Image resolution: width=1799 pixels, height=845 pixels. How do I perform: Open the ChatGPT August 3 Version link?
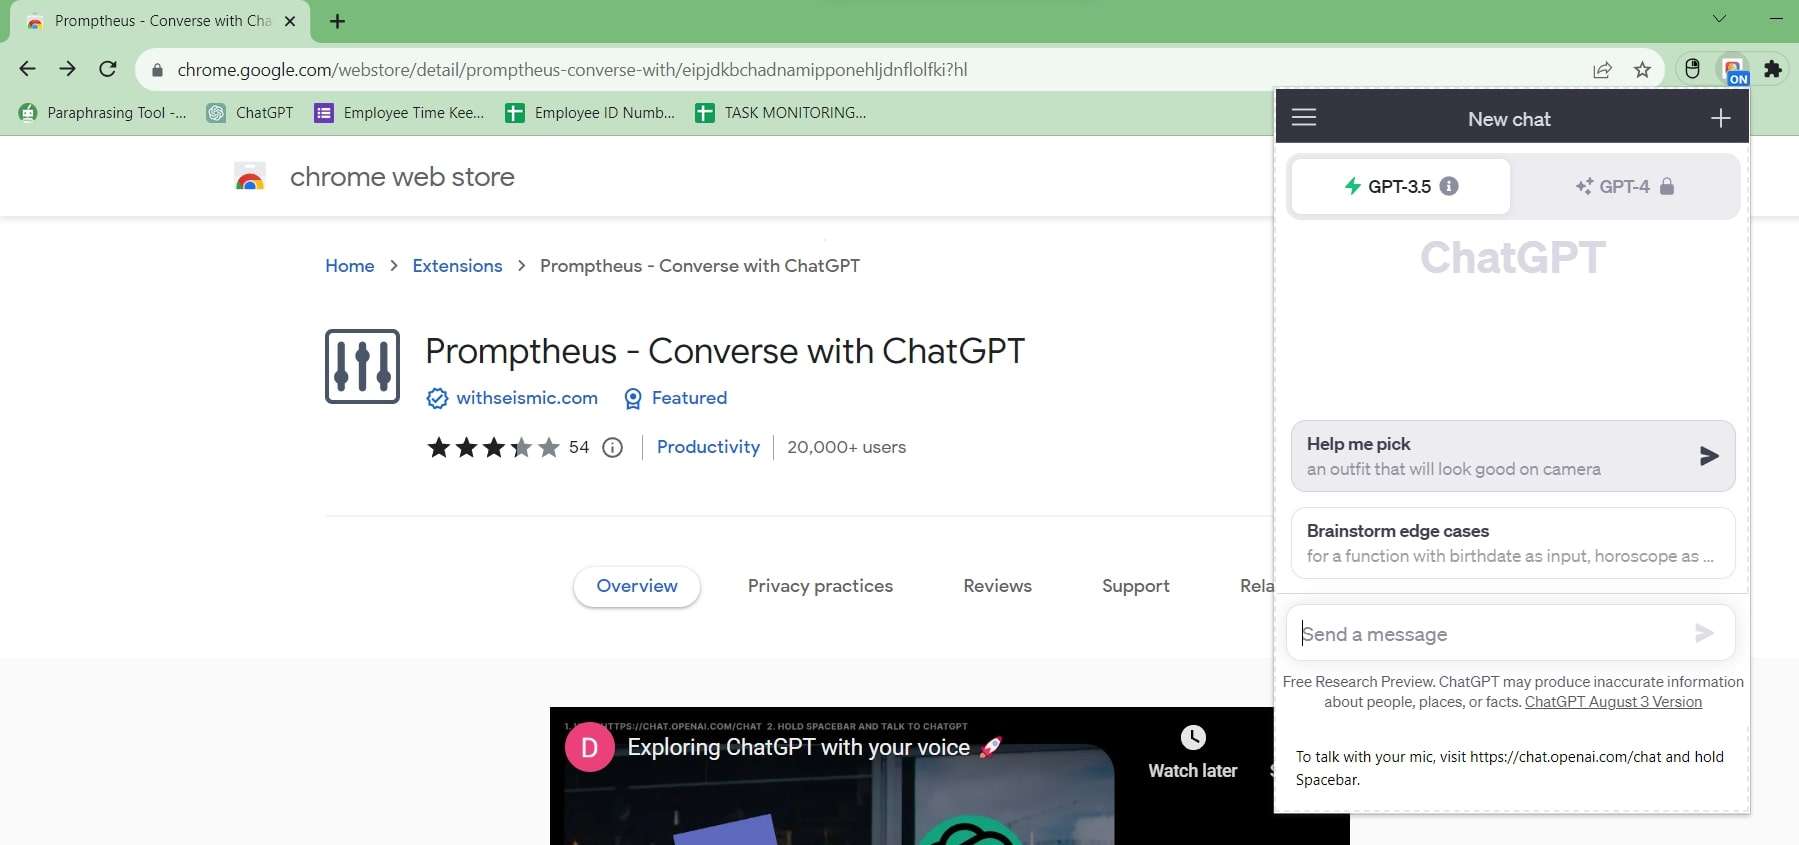1613,702
